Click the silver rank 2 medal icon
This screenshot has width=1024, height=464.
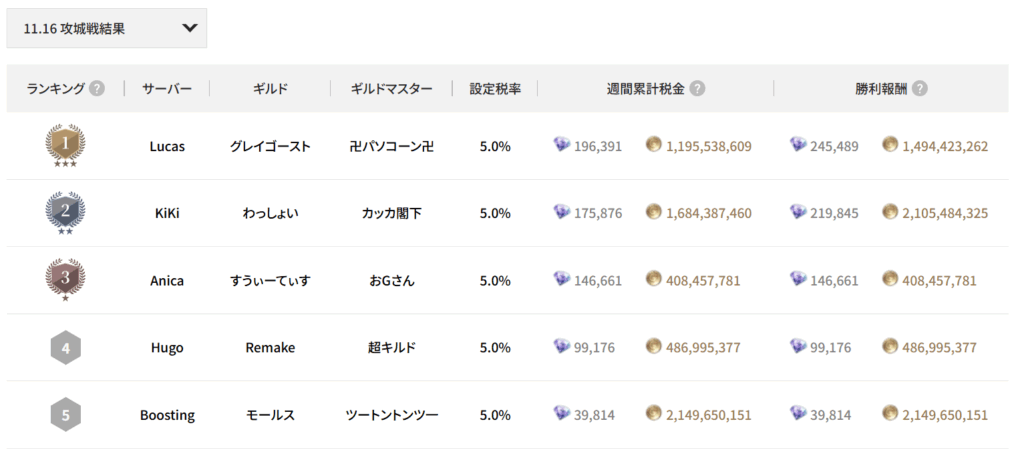65,212
